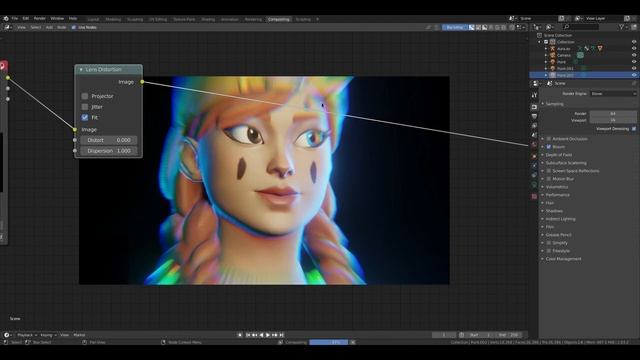The image size is (640, 360).
Task: Click the timeline editor type icon
Action: pyautogui.click(x=7, y=335)
